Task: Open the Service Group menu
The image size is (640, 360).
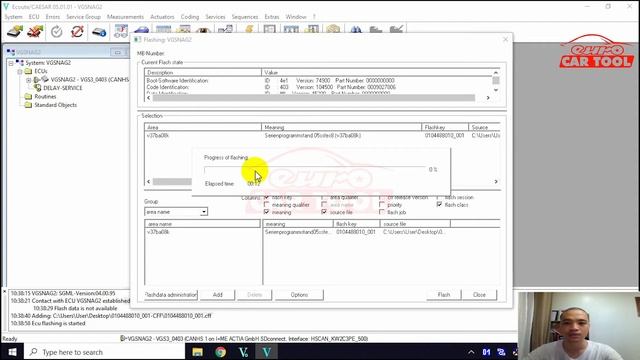Action: coord(83,17)
